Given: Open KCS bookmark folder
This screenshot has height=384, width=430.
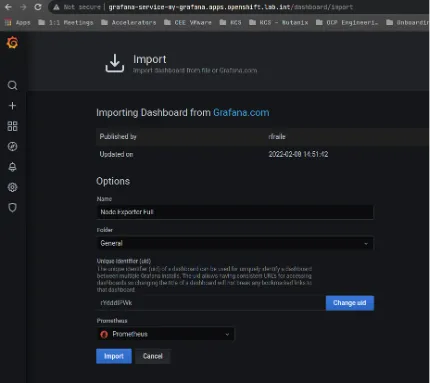Looking at the screenshot, I should pyautogui.click(x=230, y=22).
